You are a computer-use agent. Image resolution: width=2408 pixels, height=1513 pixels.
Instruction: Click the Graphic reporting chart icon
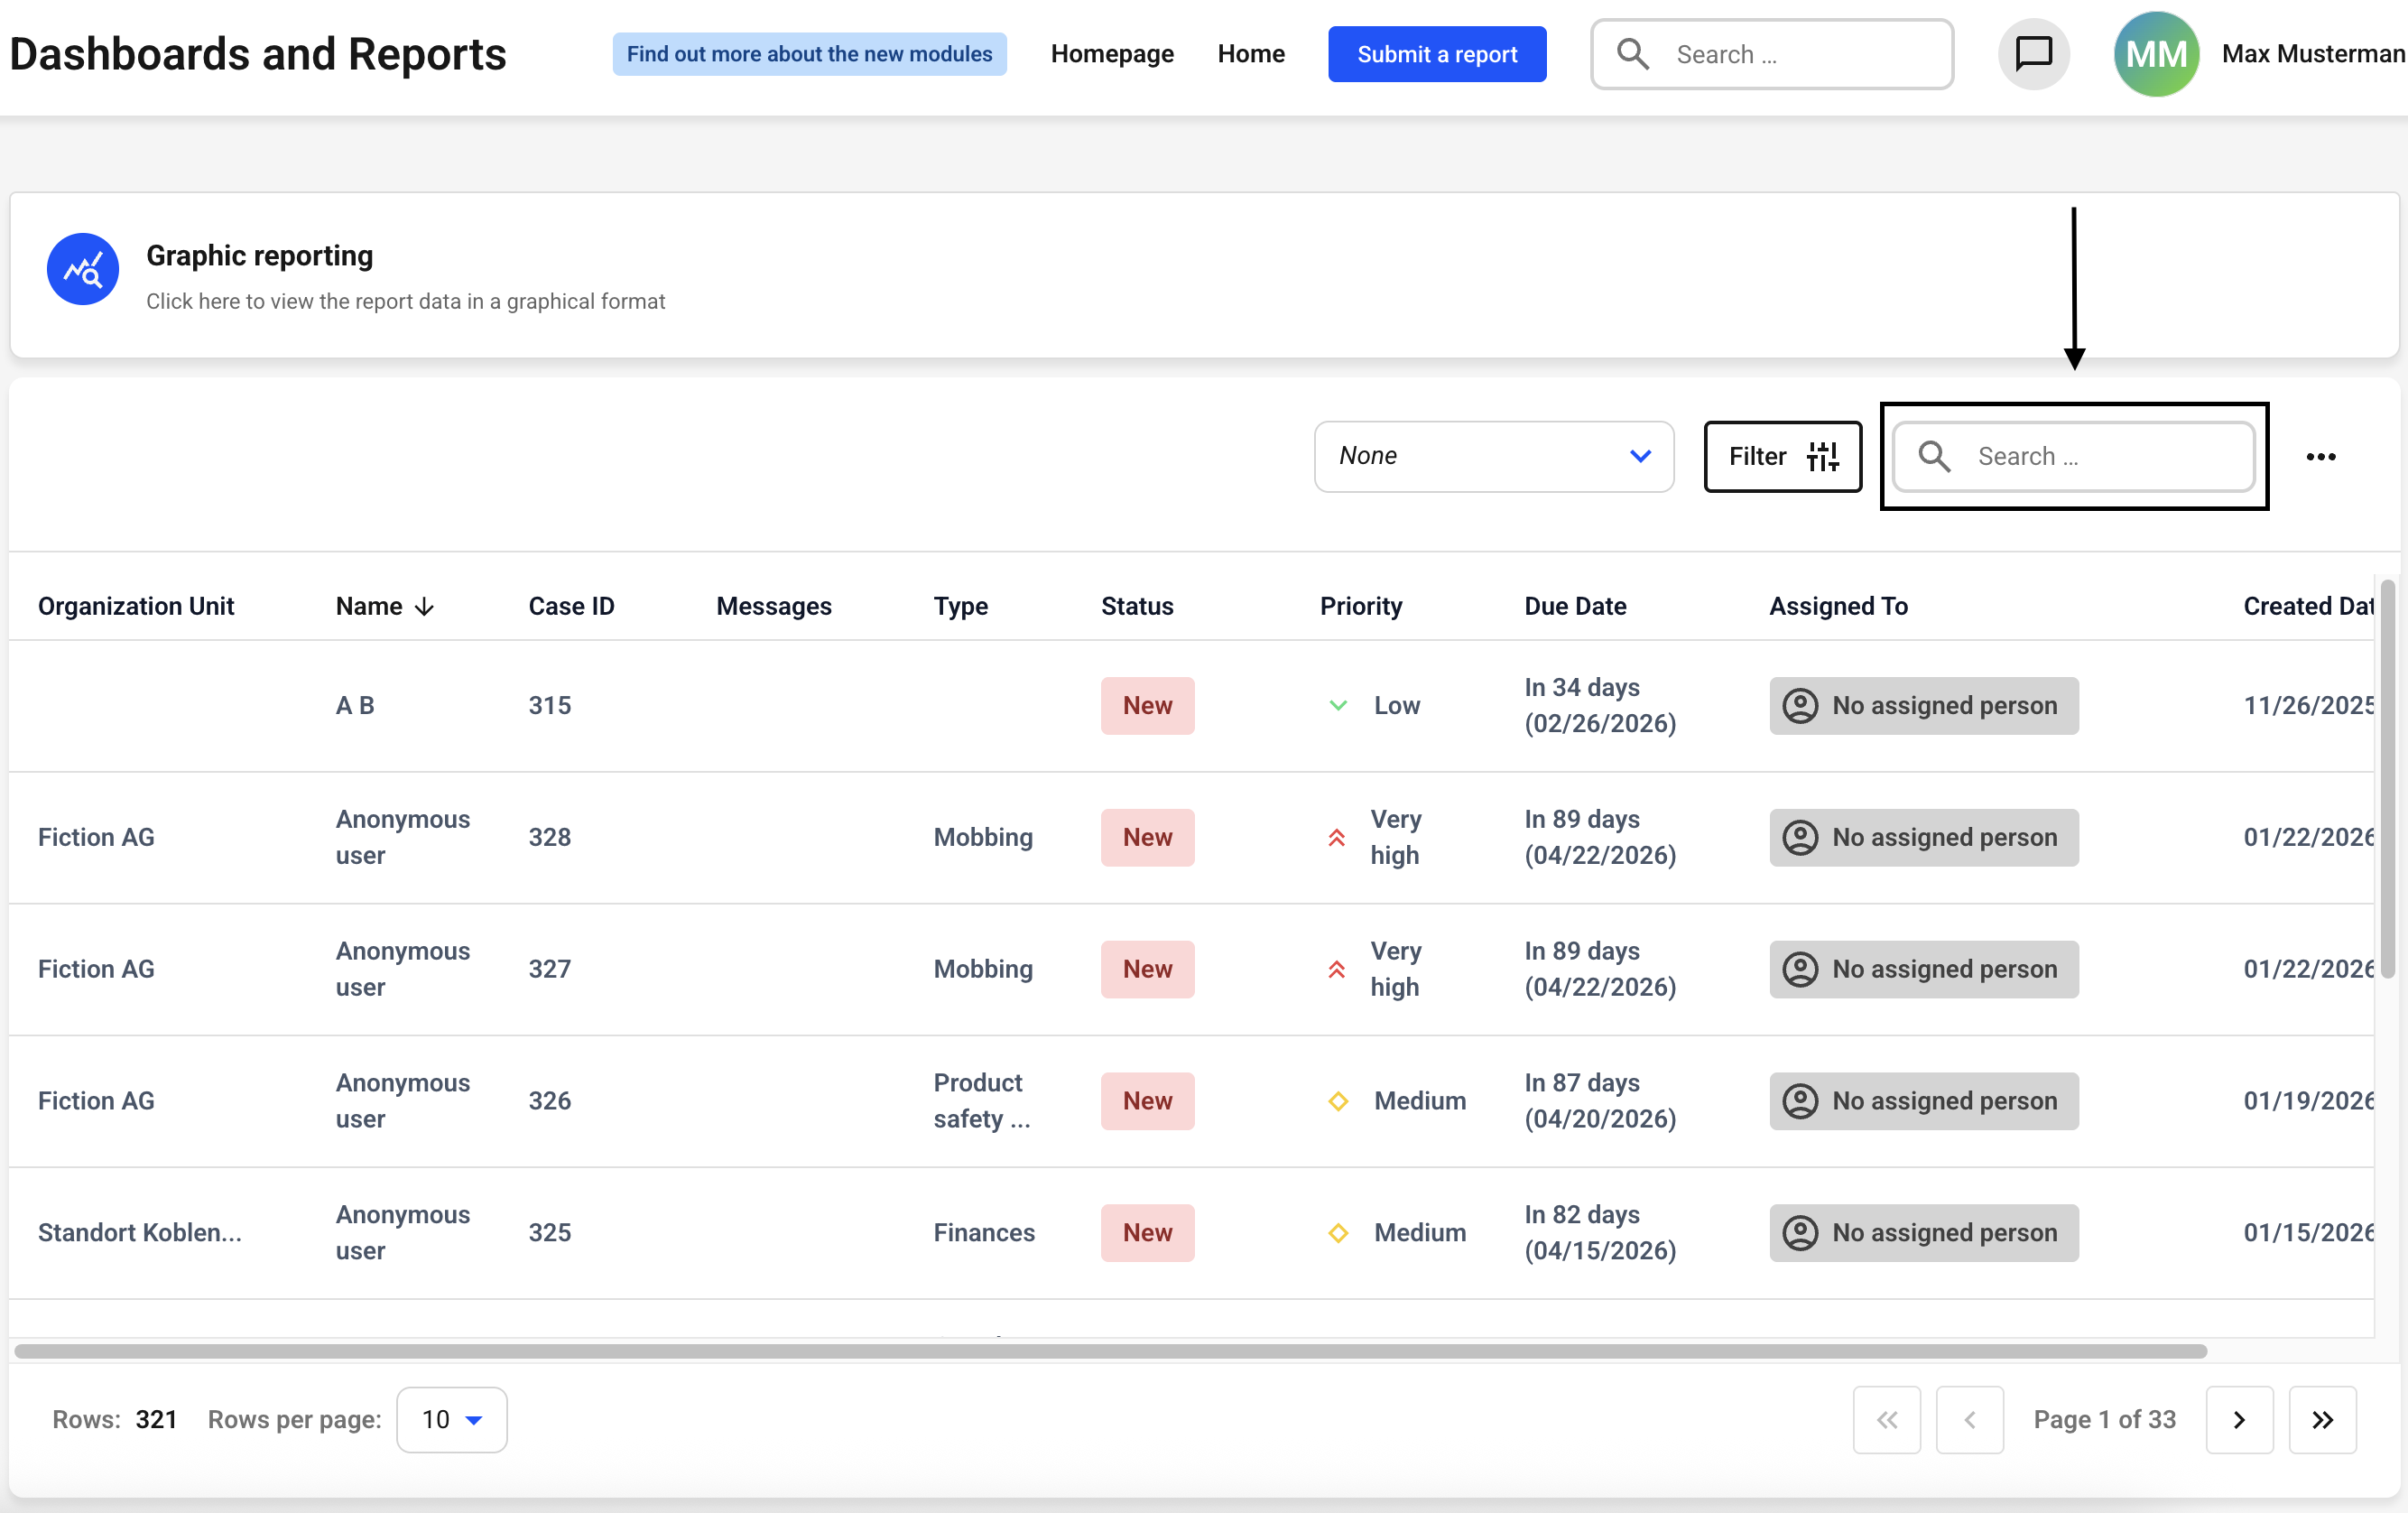[x=83, y=270]
